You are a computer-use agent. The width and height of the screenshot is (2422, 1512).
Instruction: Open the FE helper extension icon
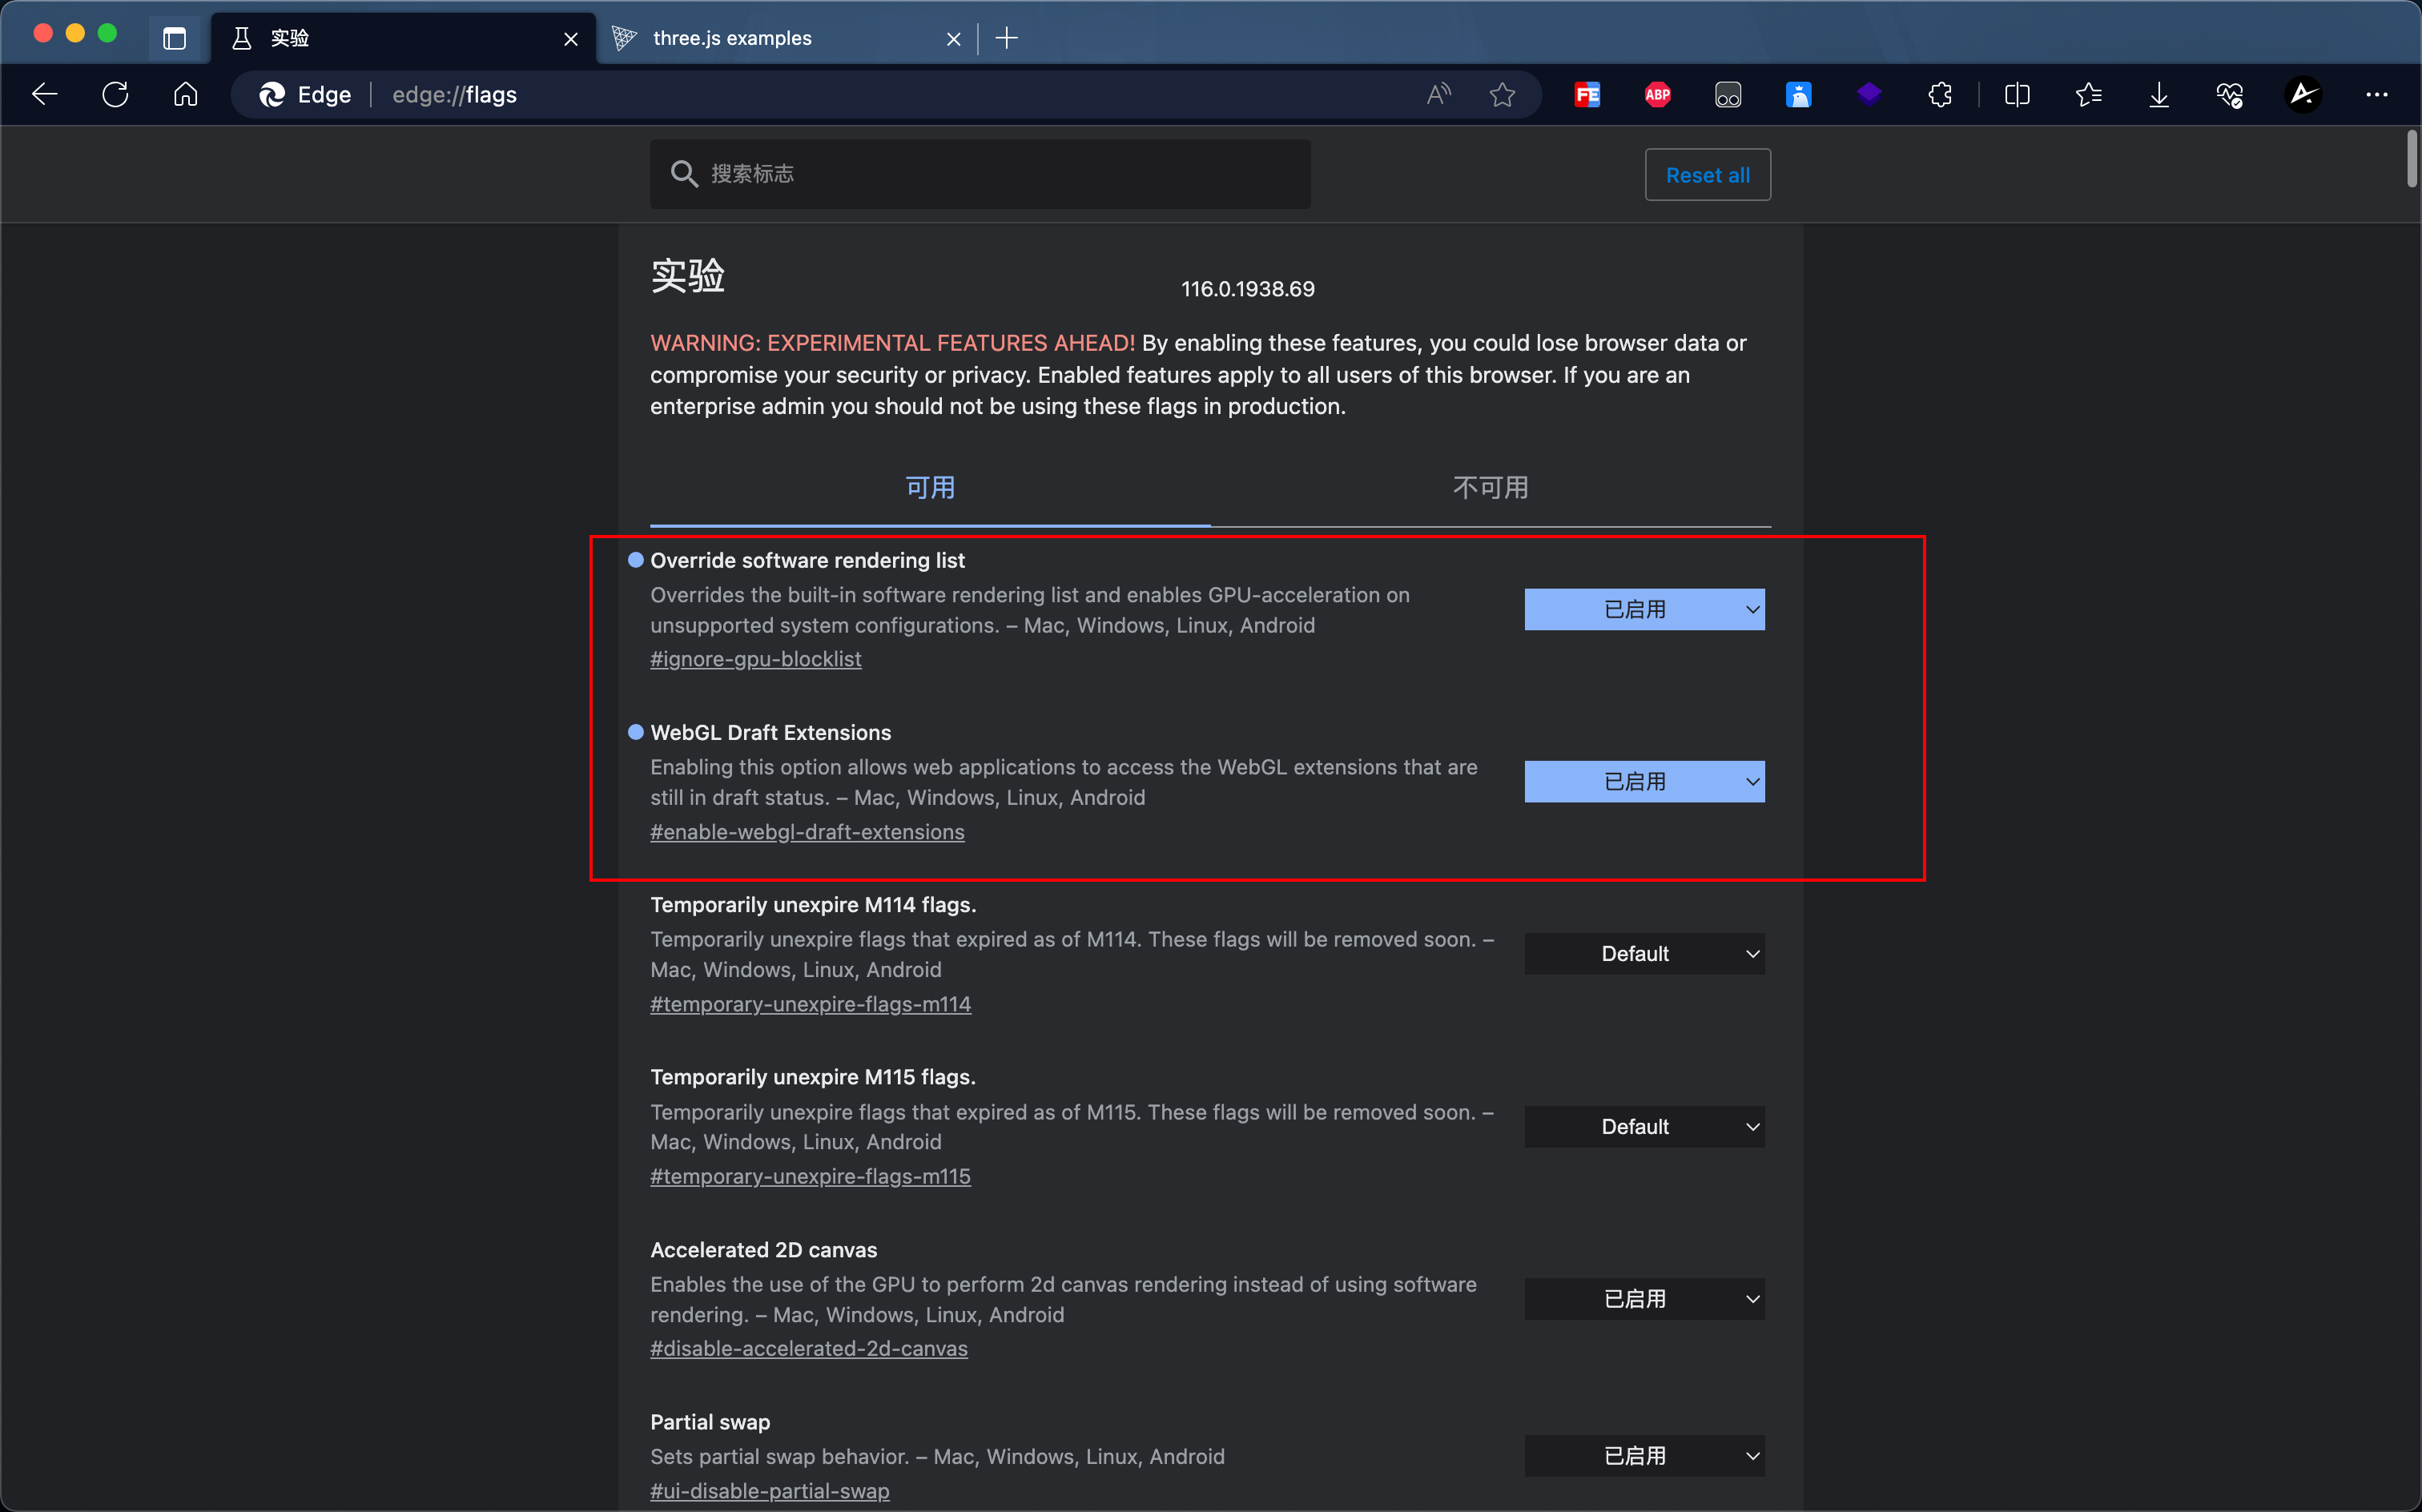[1587, 95]
